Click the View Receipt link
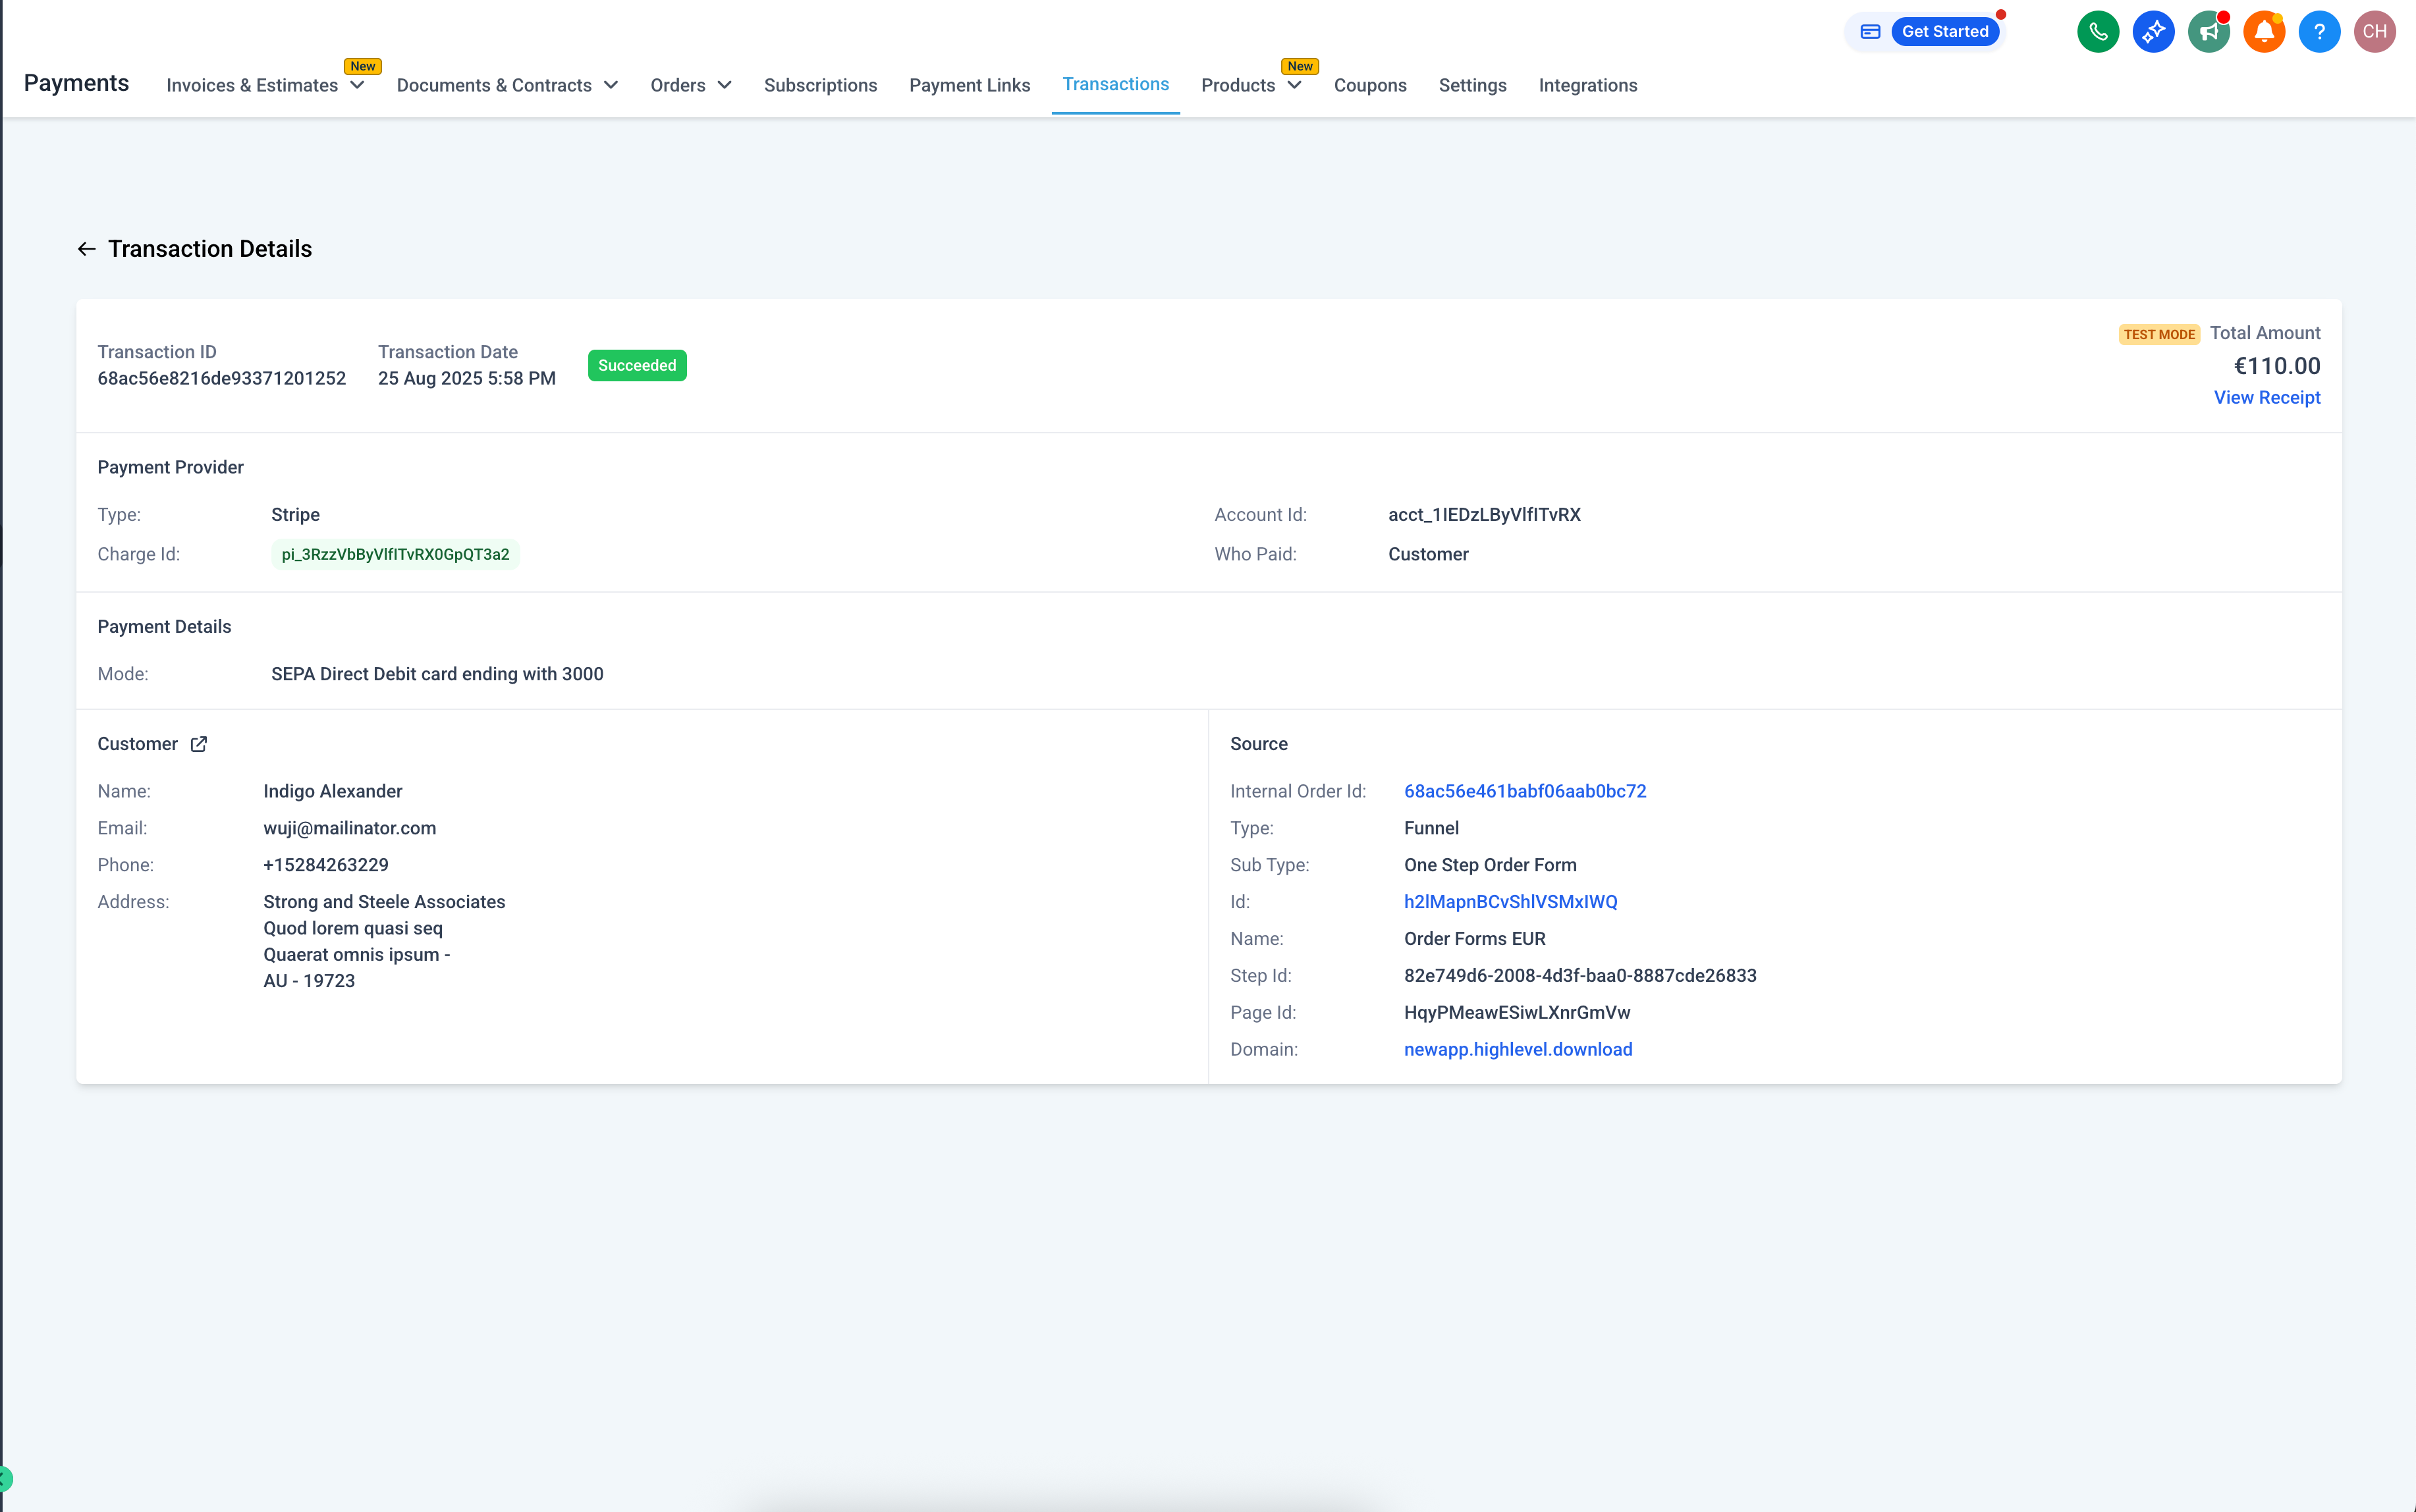 (2266, 397)
